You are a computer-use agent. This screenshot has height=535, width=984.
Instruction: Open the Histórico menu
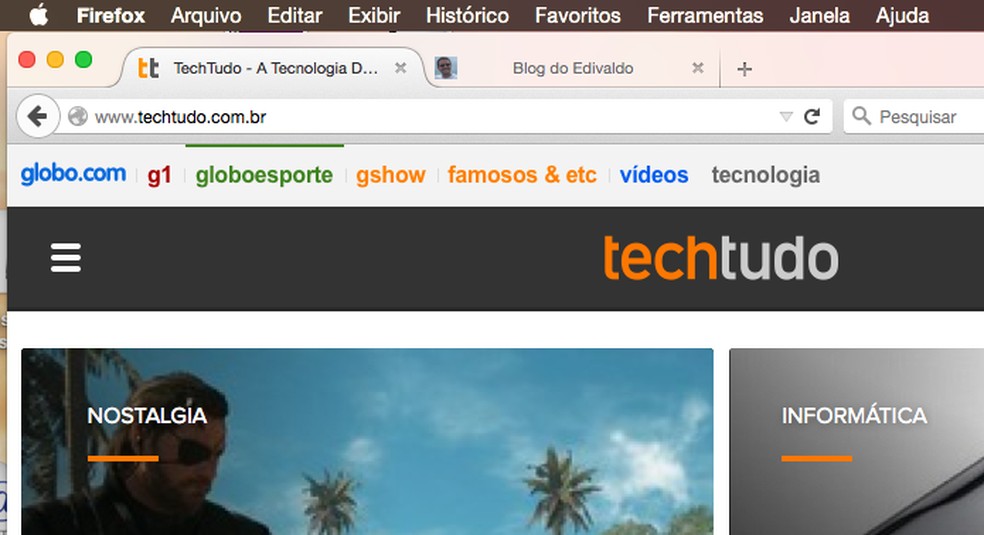467,15
